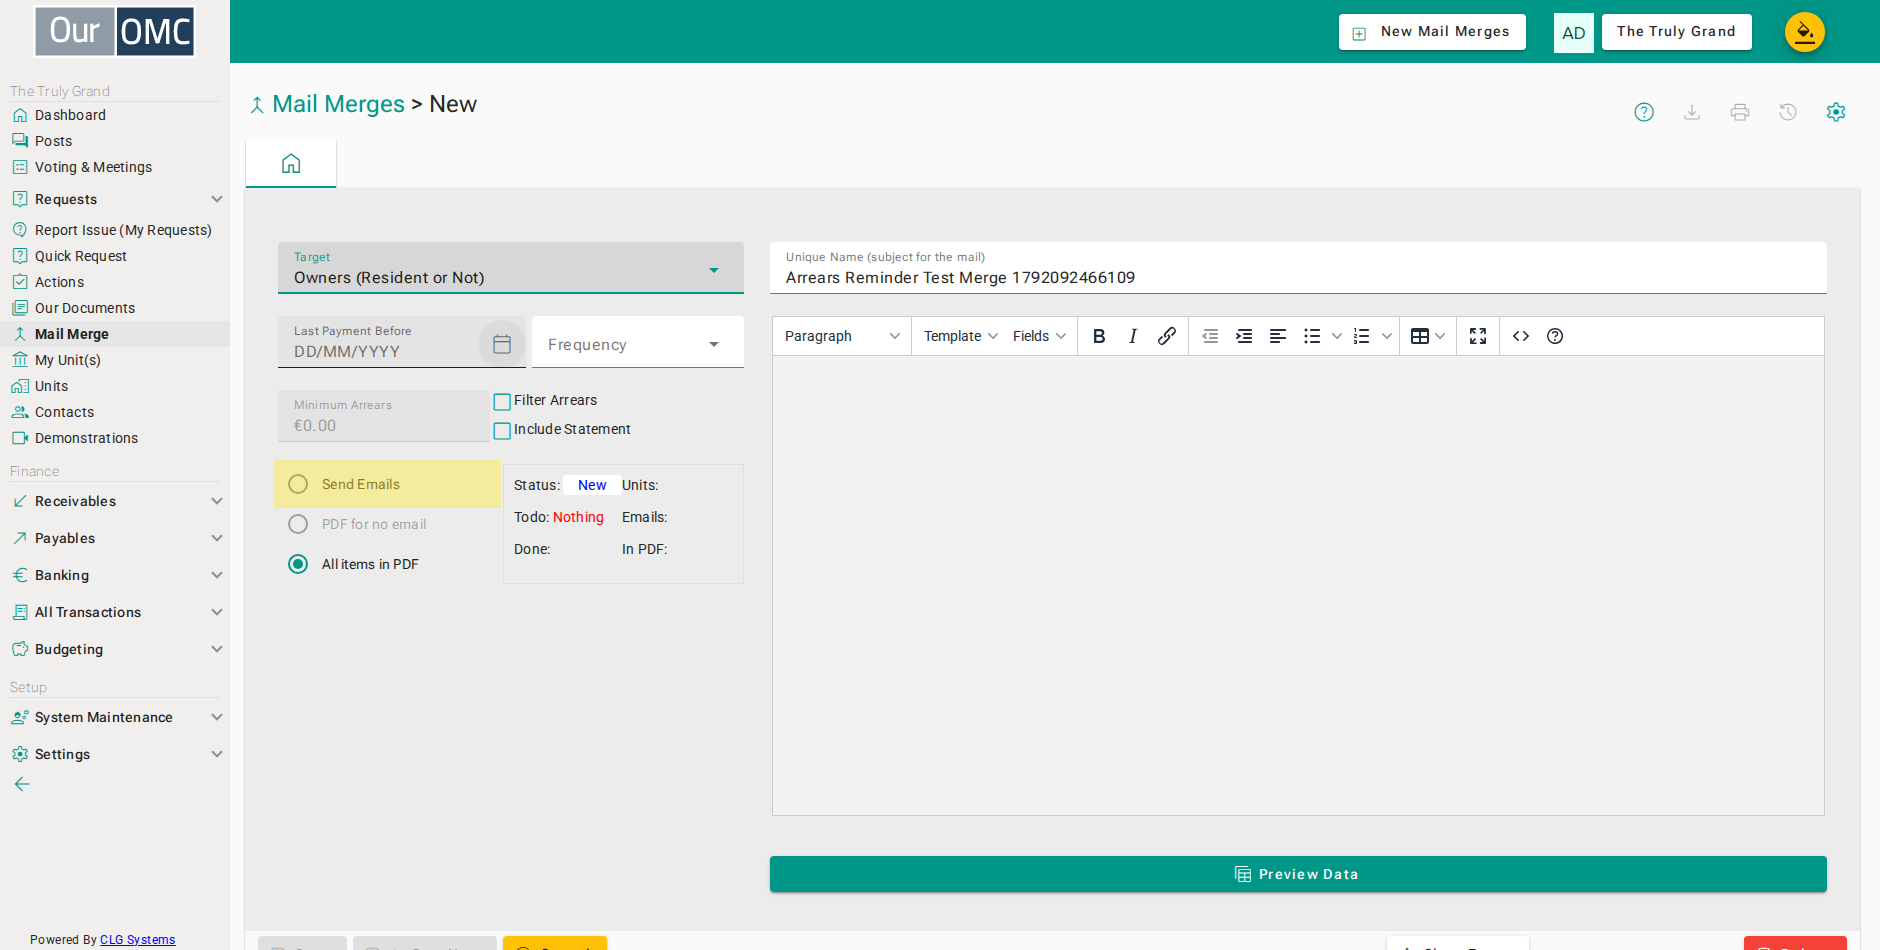This screenshot has width=1880, height=950.
Task: Expand the Banking sidebar section
Action: [115, 575]
